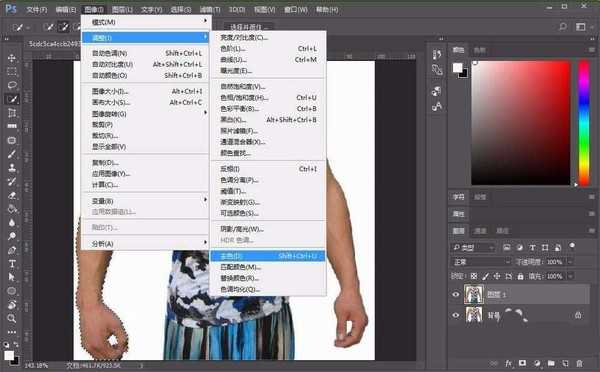Select the Zoom magnifier tool in the toolbox
The width and height of the screenshot is (600, 372).
(x=12, y=318)
